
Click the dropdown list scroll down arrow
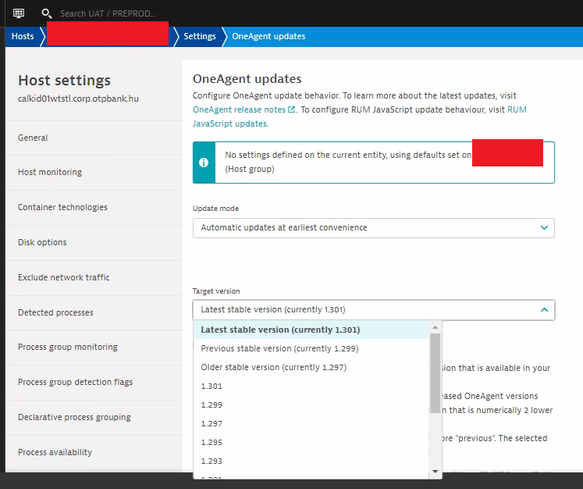point(435,472)
